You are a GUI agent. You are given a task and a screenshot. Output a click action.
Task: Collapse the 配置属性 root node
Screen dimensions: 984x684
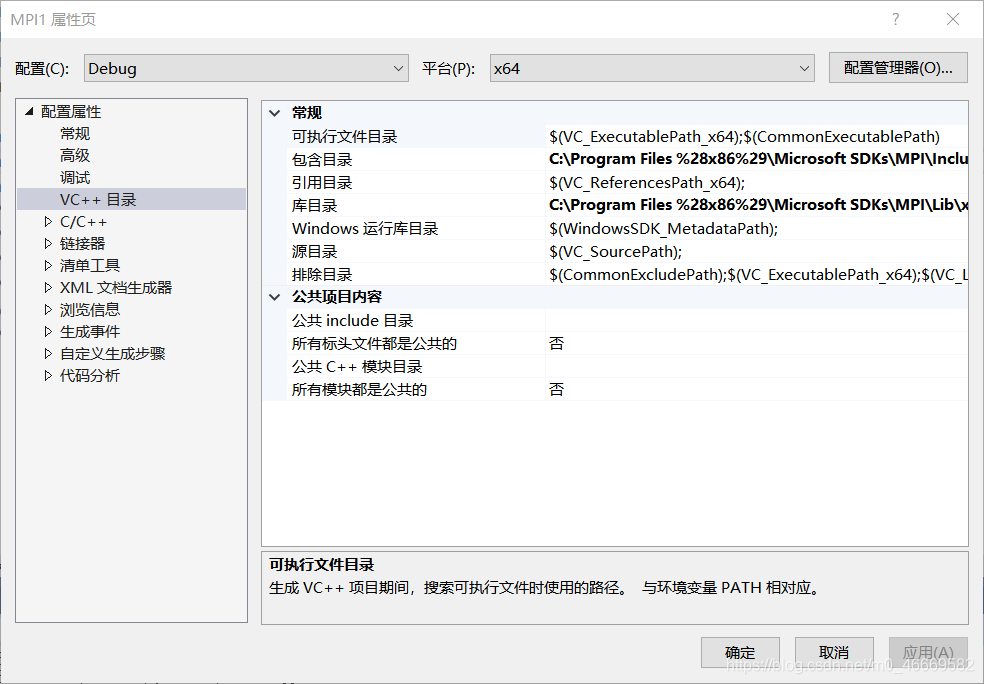coord(29,111)
